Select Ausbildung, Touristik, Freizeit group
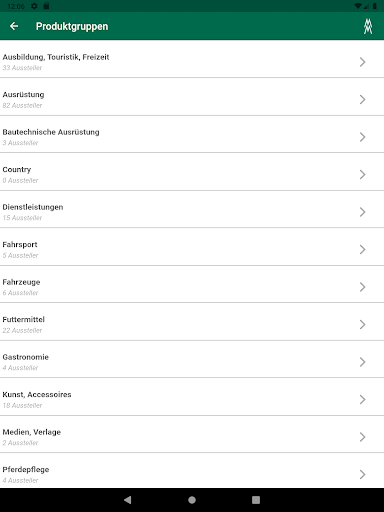The height and width of the screenshot is (512, 384). point(192,59)
